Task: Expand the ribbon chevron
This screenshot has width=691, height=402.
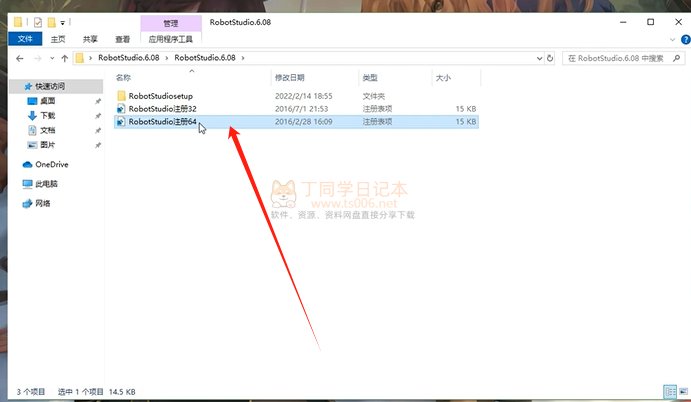Action: (672, 40)
